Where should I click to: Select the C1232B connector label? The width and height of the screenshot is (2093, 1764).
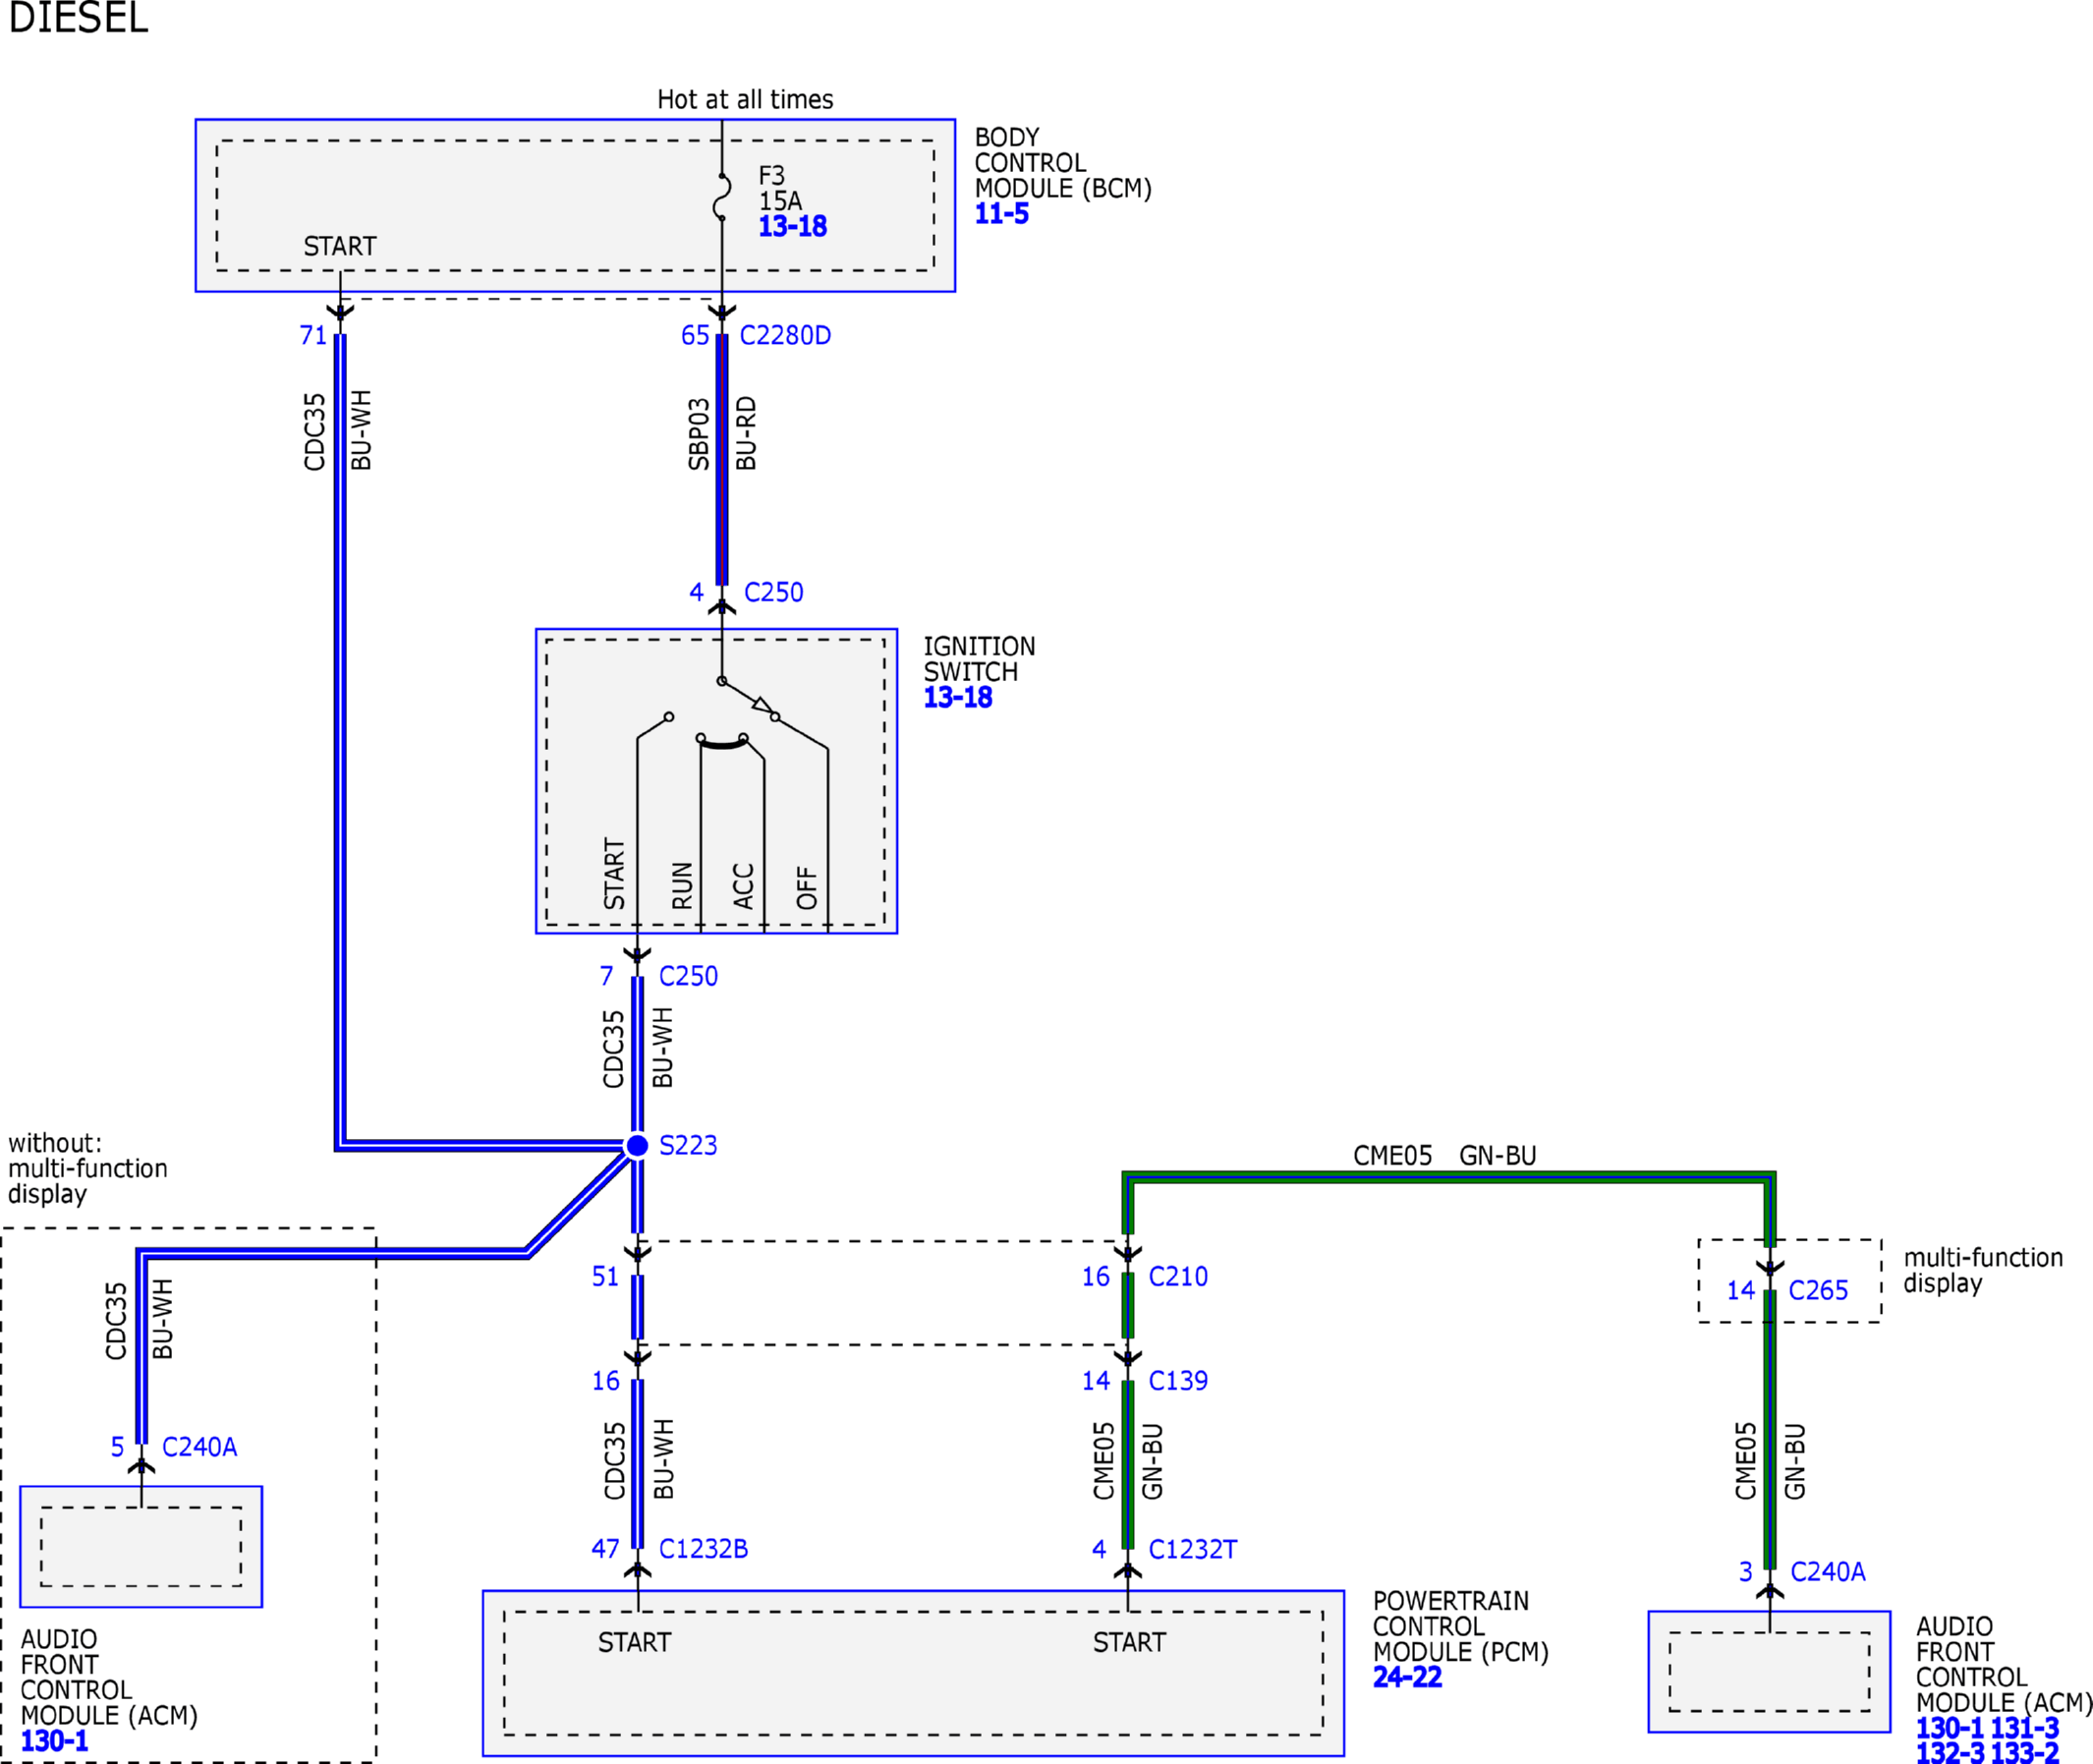(x=703, y=1549)
